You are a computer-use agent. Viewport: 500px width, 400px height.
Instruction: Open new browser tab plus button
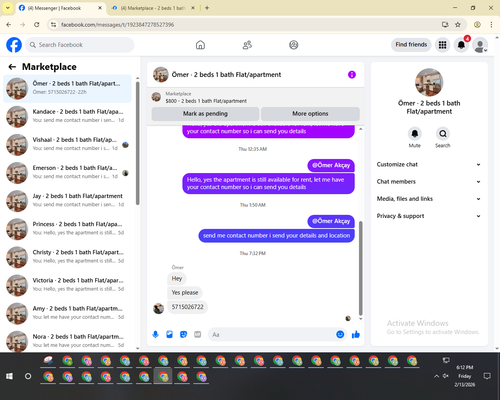[207, 8]
